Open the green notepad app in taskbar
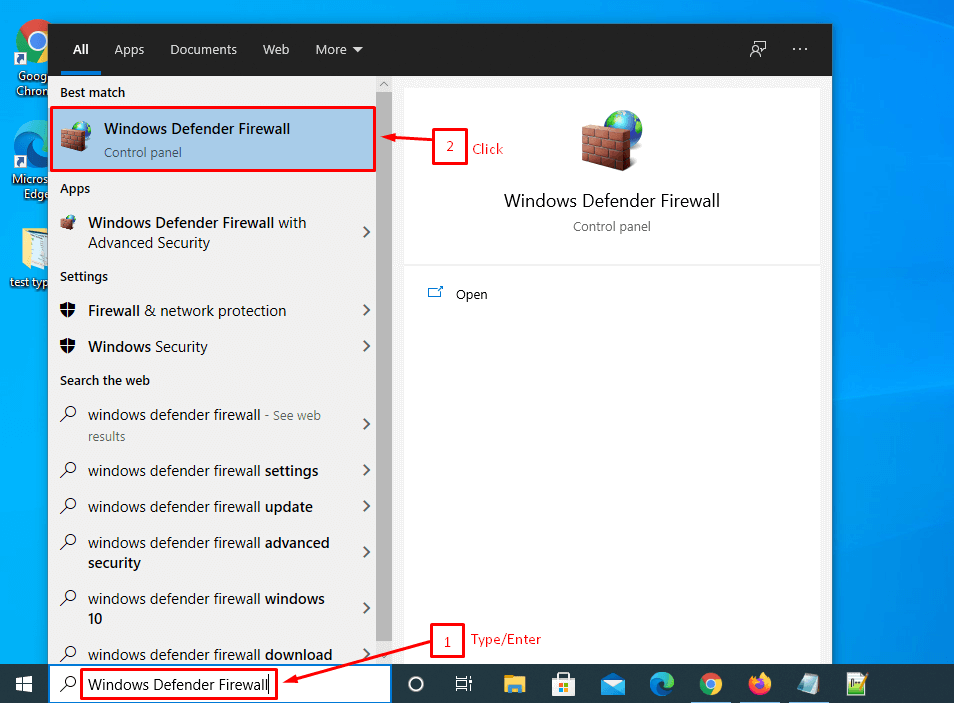 tap(857, 684)
